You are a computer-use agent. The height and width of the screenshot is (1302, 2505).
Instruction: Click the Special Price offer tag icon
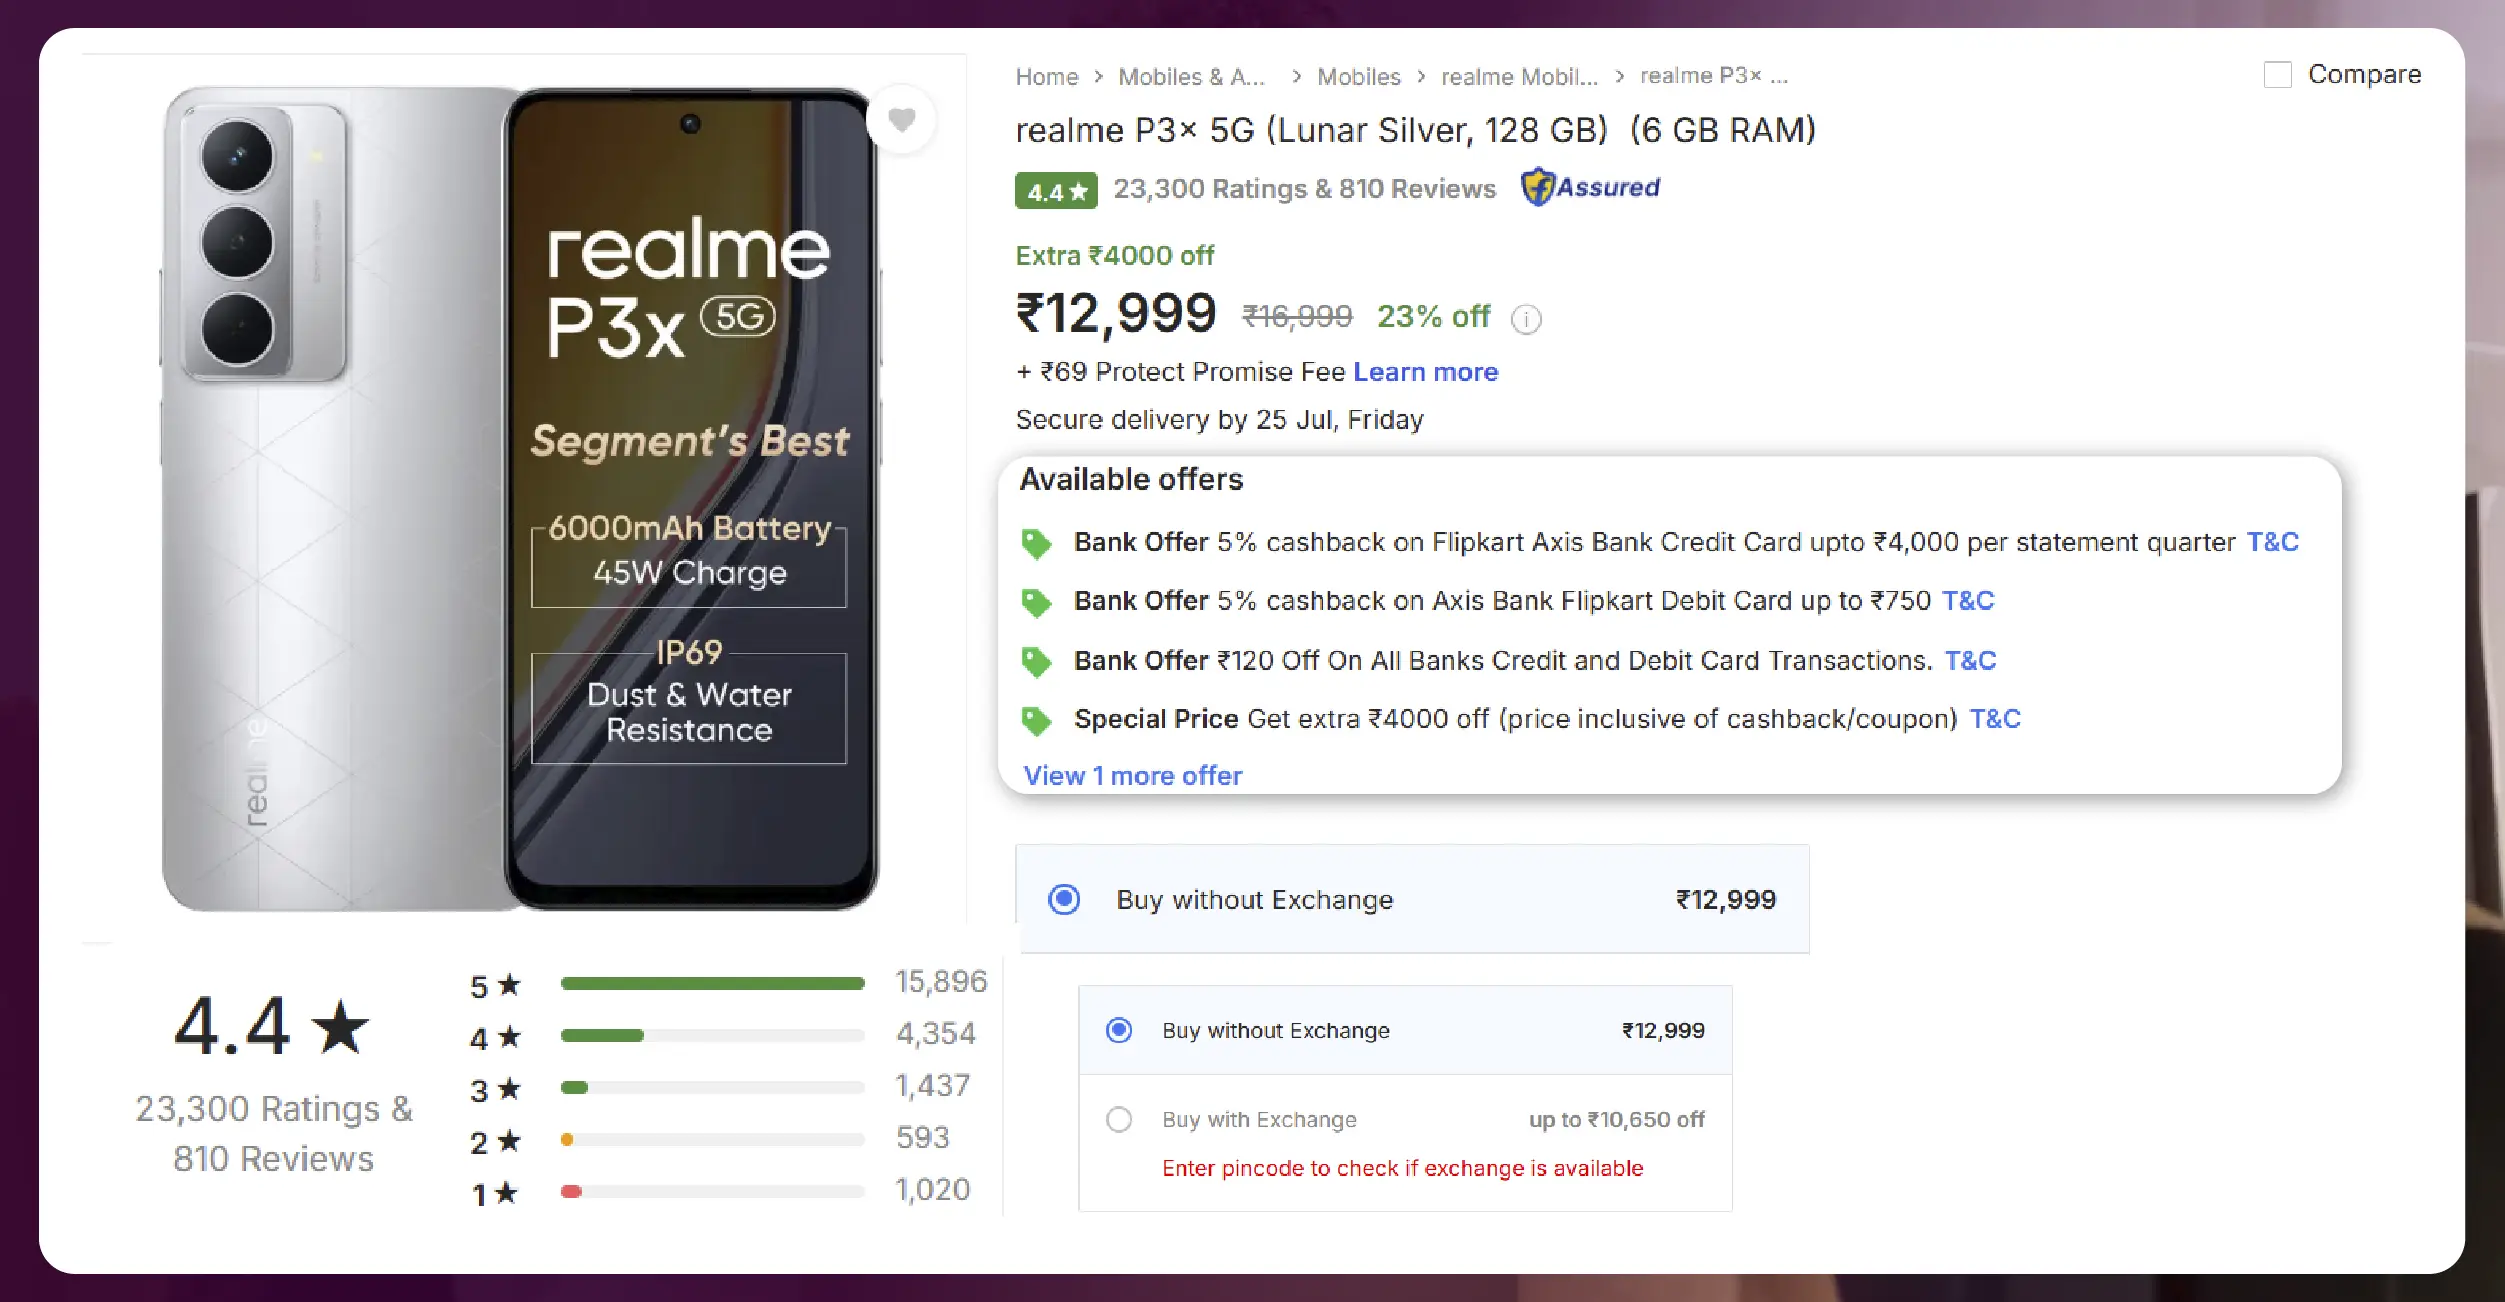(x=1036, y=720)
